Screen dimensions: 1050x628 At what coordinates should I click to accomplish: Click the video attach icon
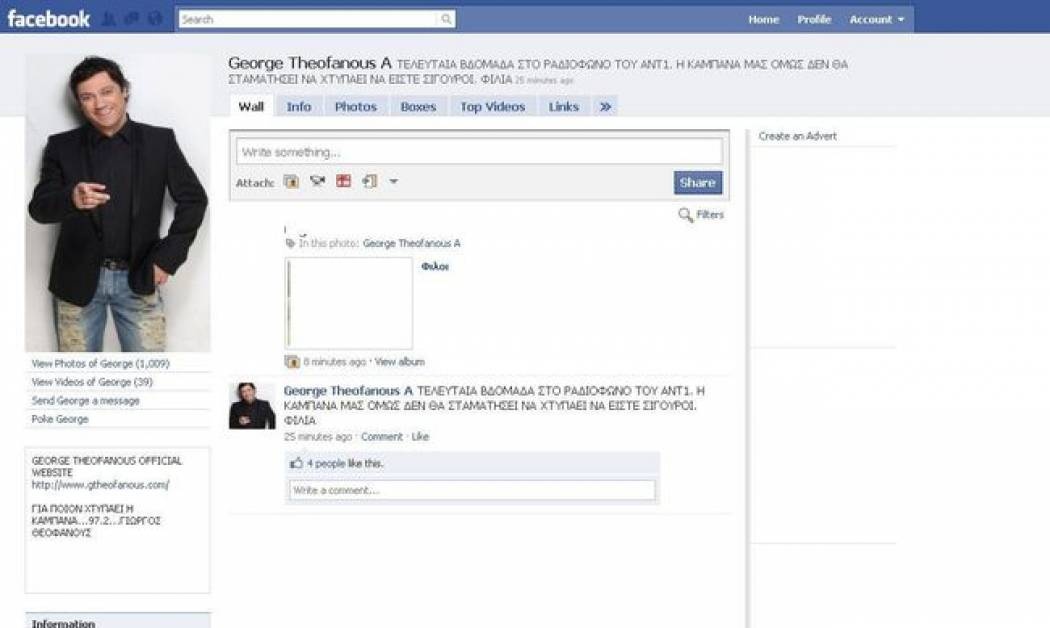pos(317,182)
